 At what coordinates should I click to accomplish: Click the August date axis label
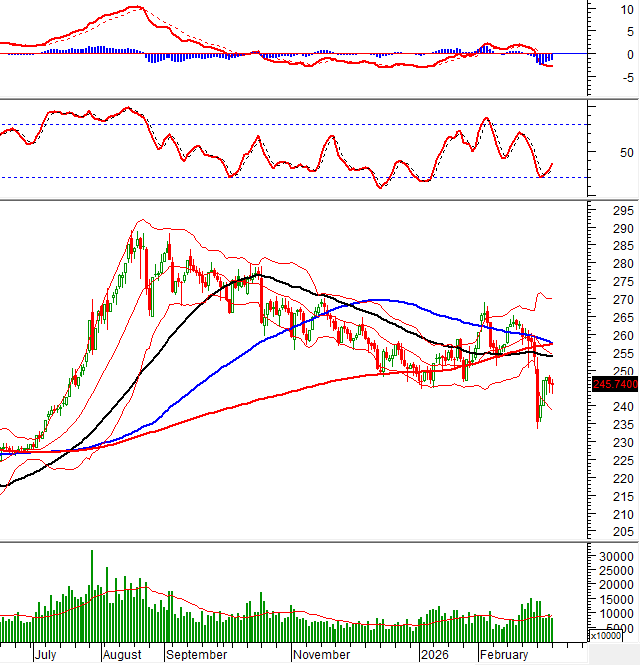[121, 655]
